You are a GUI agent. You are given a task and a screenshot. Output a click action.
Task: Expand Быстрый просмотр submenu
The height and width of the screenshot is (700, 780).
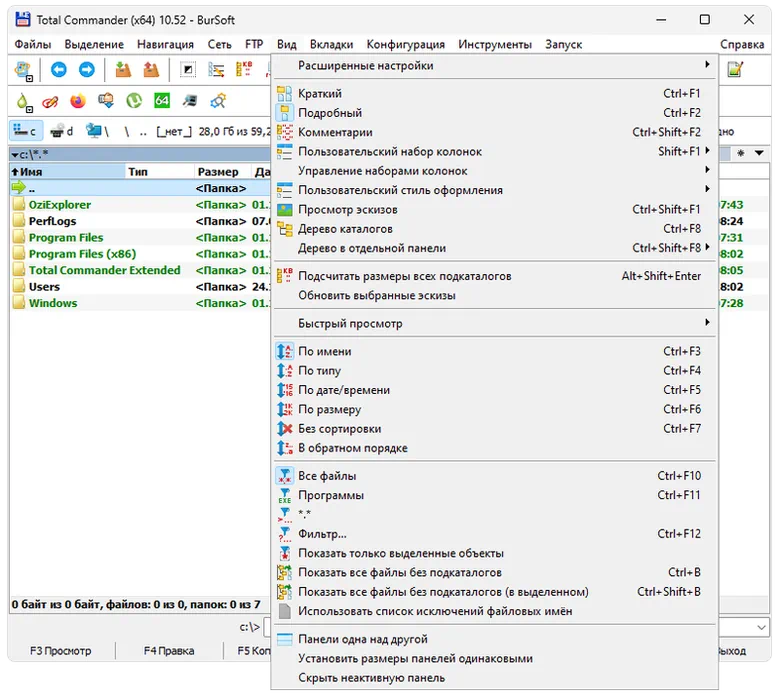pos(494,323)
